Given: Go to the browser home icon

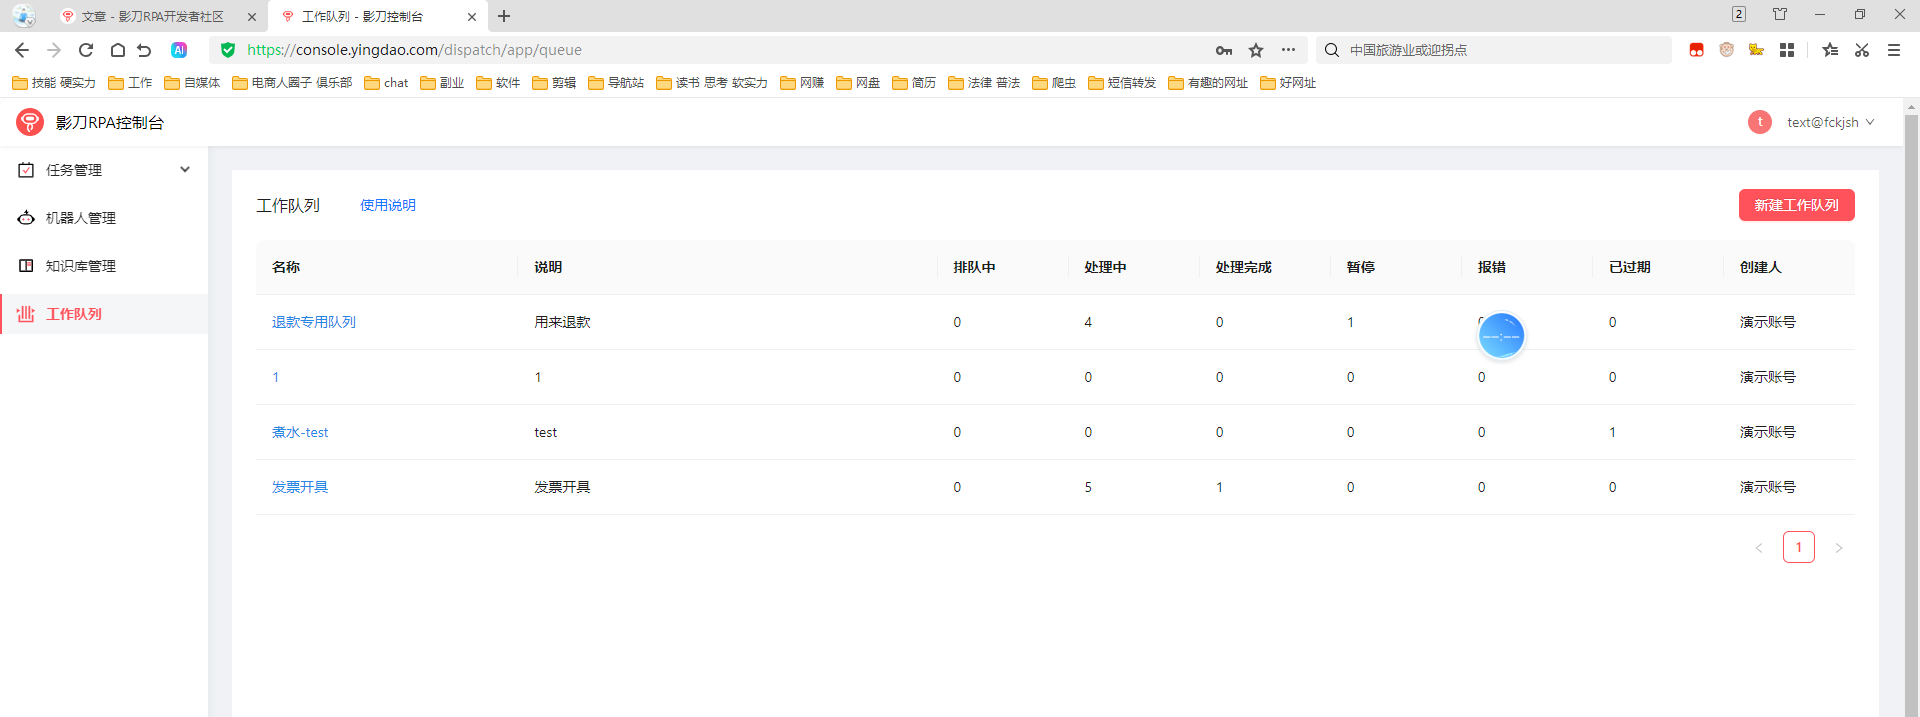Looking at the screenshot, I should 117,50.
